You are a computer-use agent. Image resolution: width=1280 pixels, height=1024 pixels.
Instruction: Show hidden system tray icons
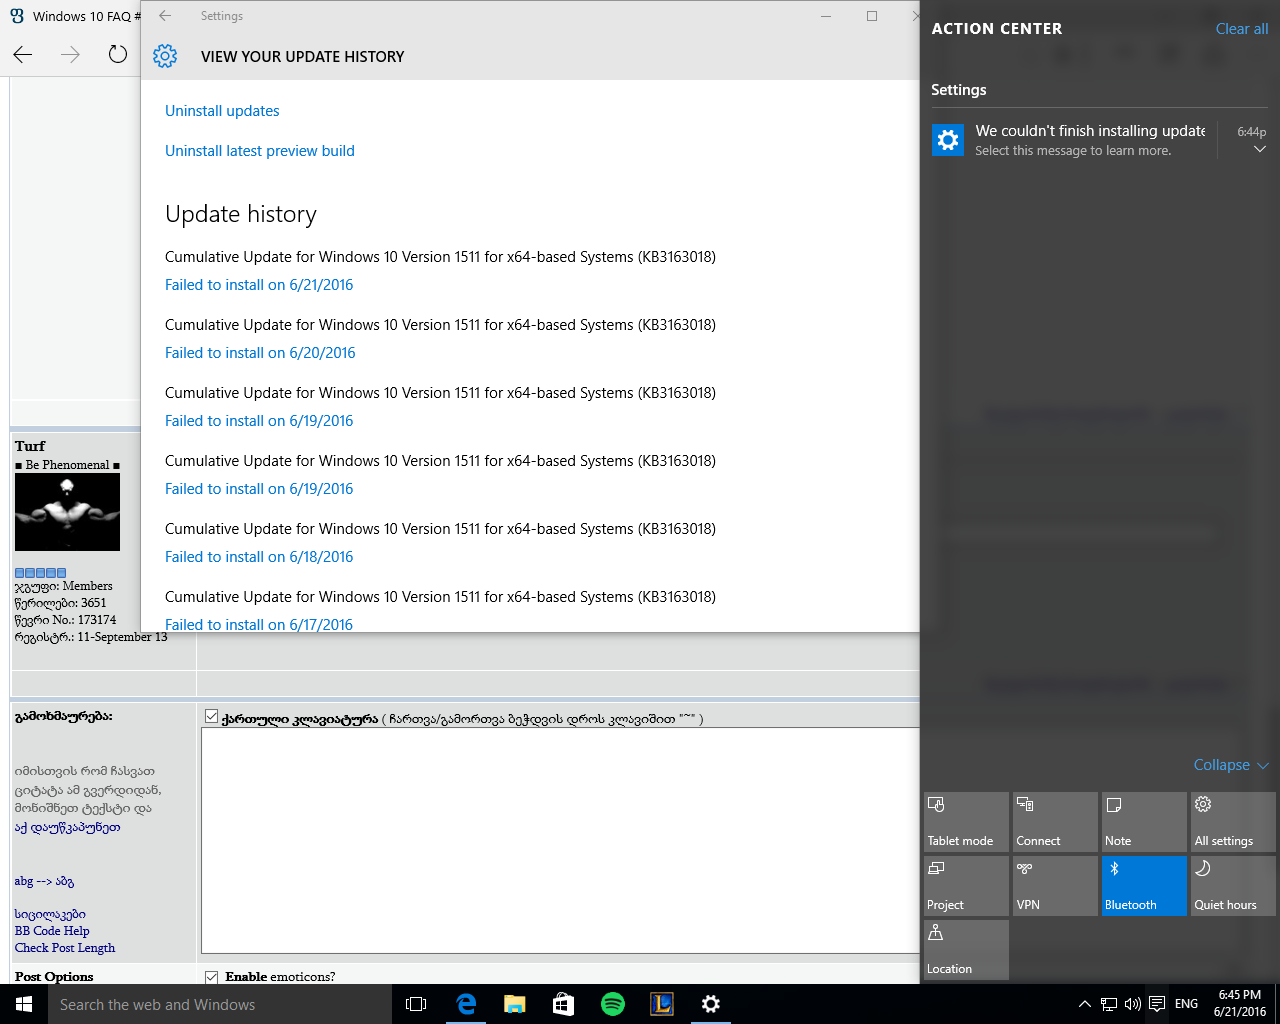pos(1084,1004)
